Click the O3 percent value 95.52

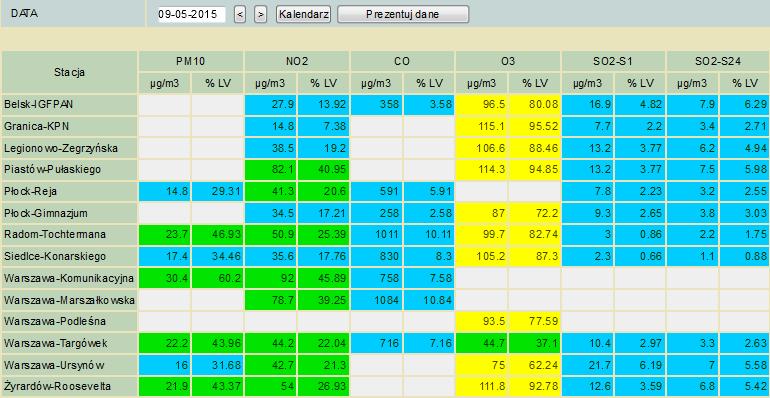tap(535, 126)
